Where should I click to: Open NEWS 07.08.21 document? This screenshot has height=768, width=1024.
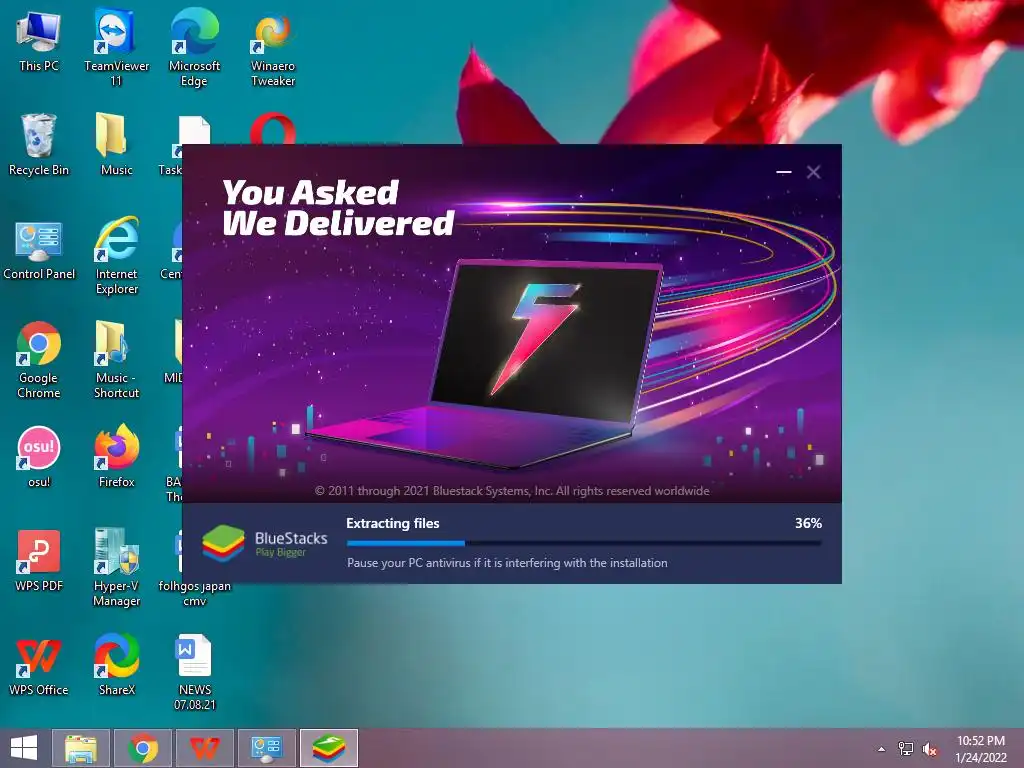coord(194,671)
